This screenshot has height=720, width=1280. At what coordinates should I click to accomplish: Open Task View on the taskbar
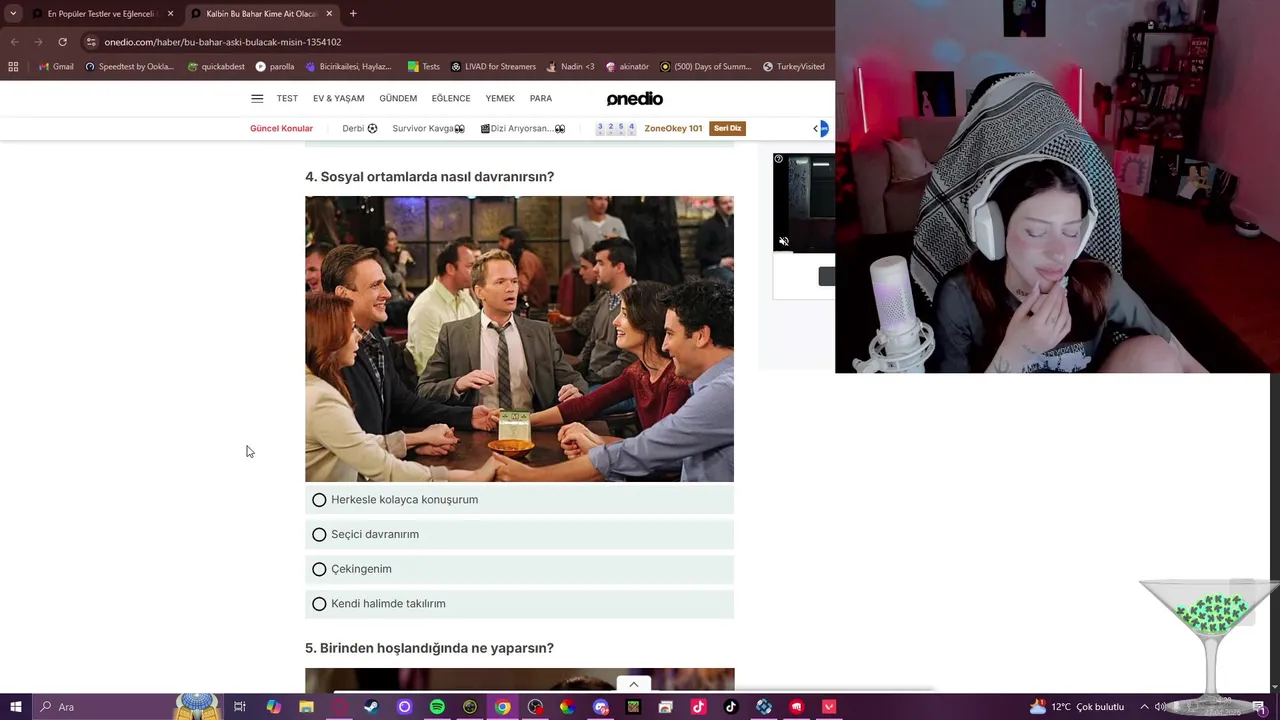240,707
